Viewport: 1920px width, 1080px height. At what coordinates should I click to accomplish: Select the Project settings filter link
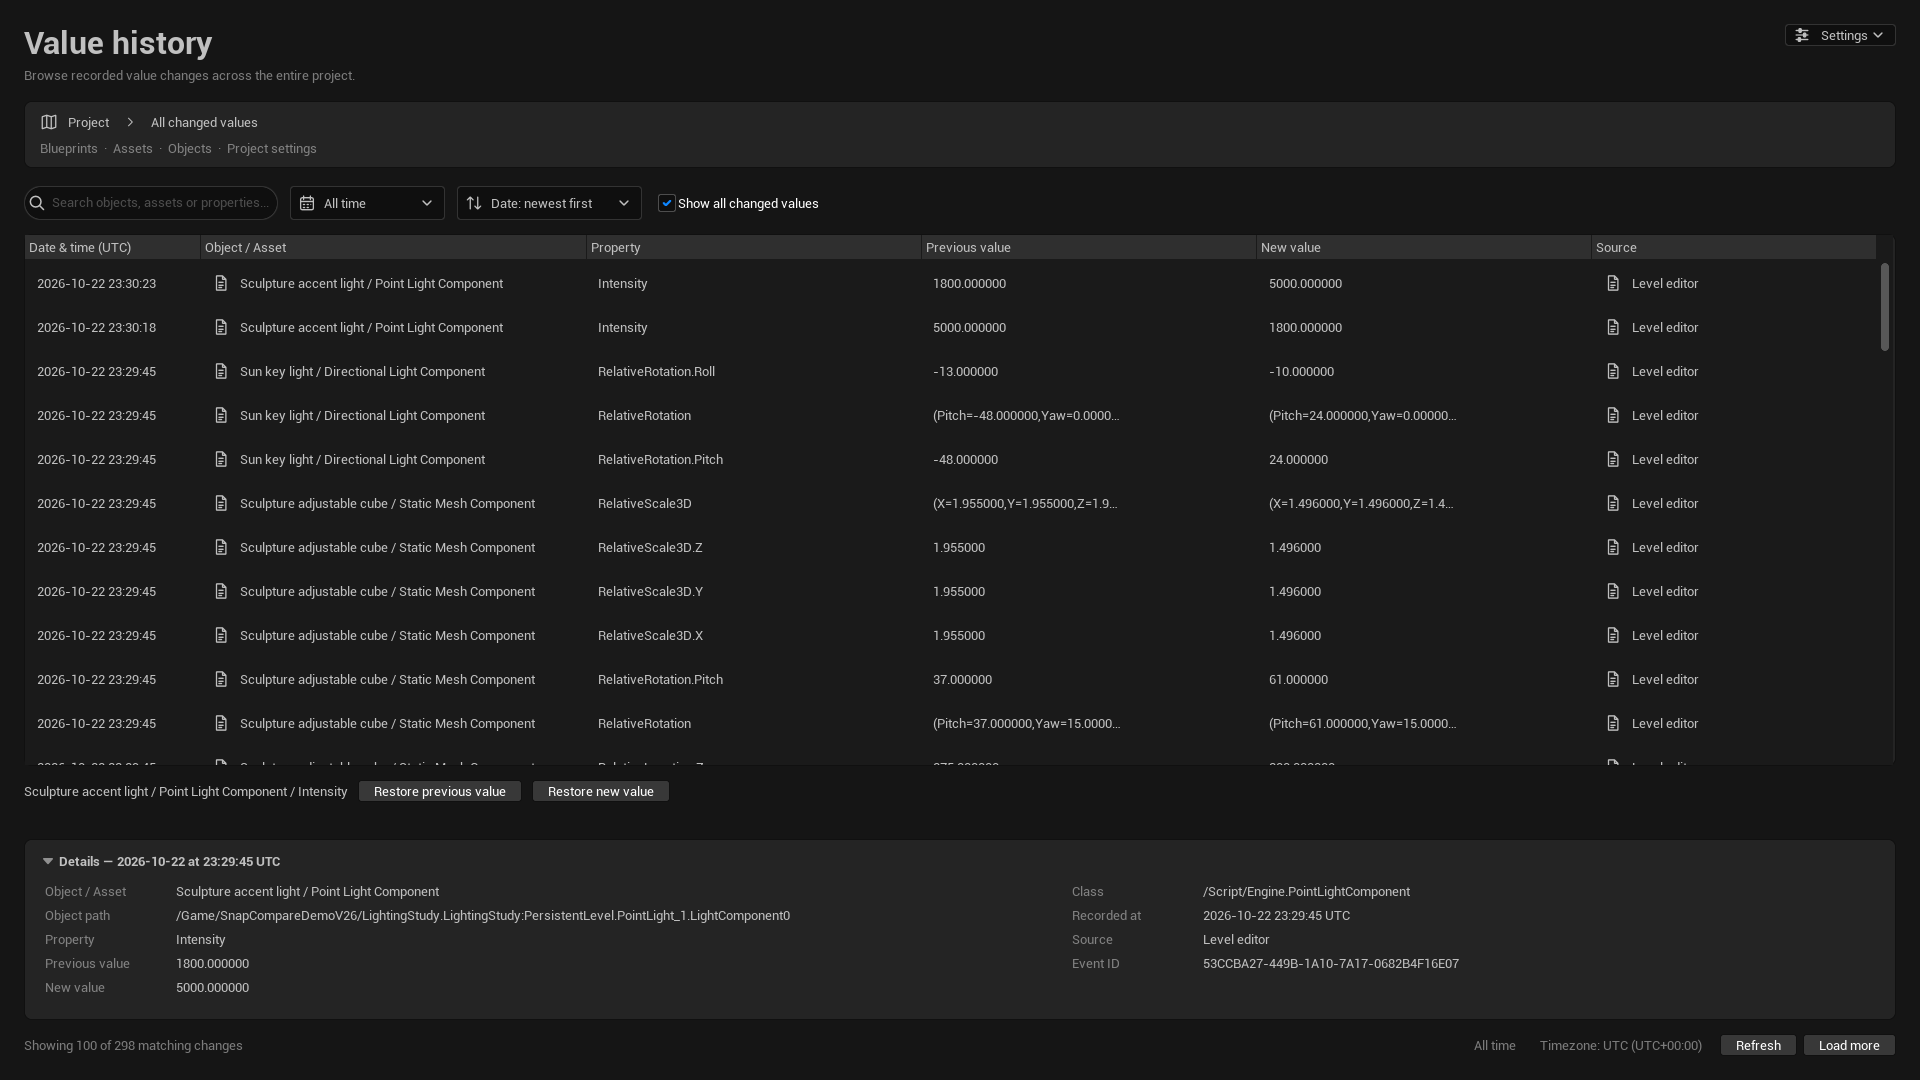(x=272, y=148)
